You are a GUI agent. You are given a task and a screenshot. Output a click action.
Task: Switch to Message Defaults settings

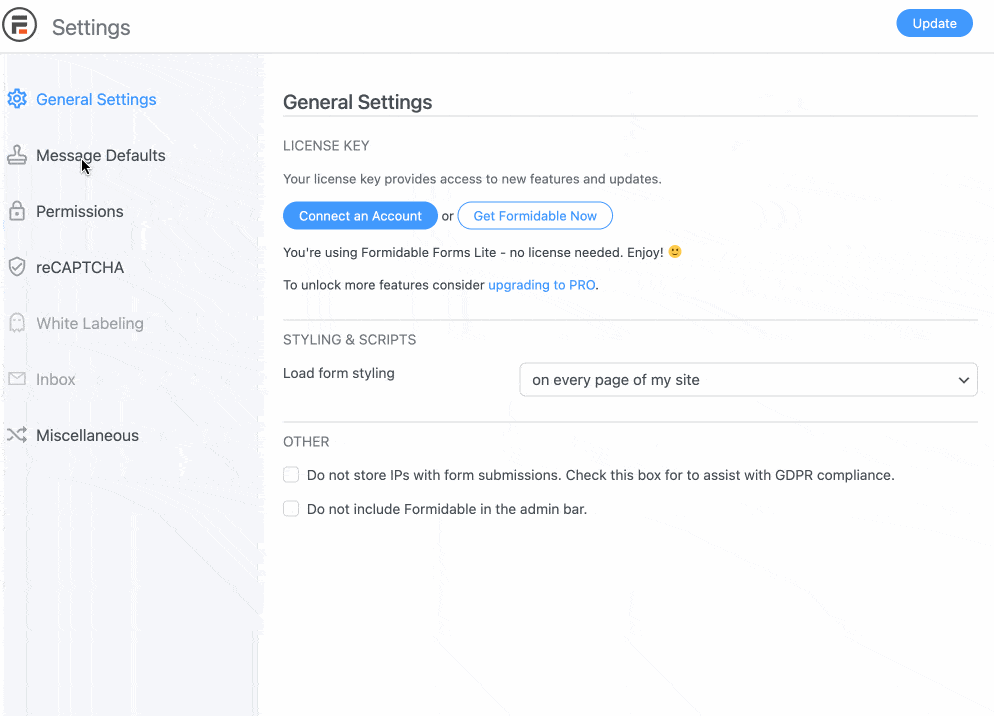101,155
